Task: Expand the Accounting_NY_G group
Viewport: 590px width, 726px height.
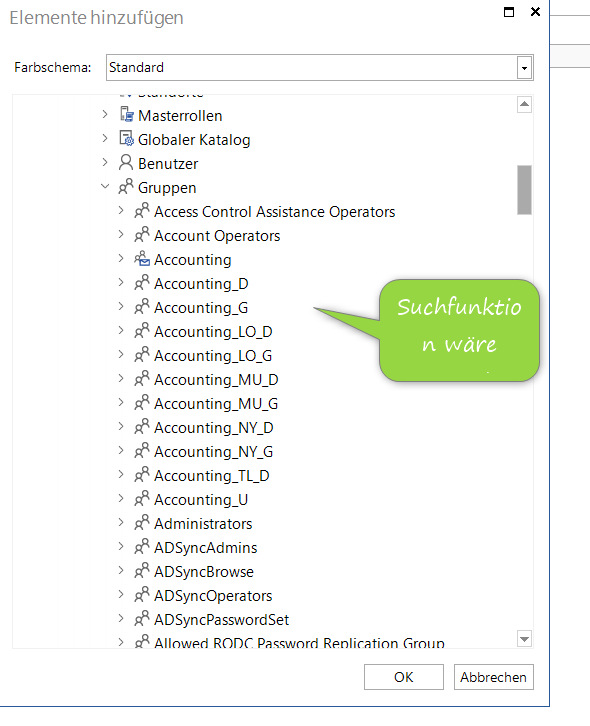Action: click(x=121, y=451)
